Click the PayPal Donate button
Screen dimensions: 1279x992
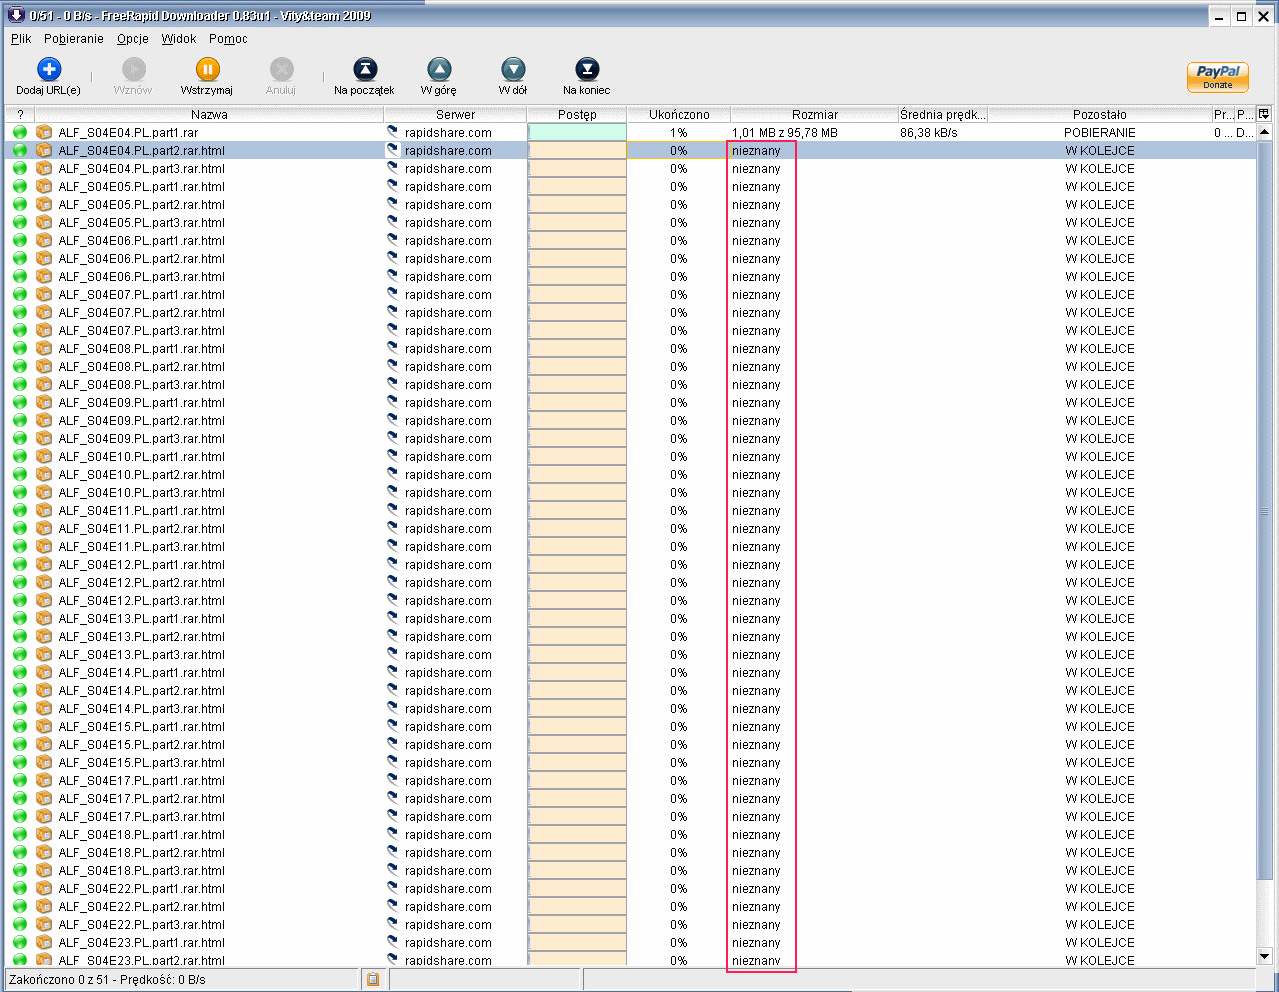(1217, 77)
